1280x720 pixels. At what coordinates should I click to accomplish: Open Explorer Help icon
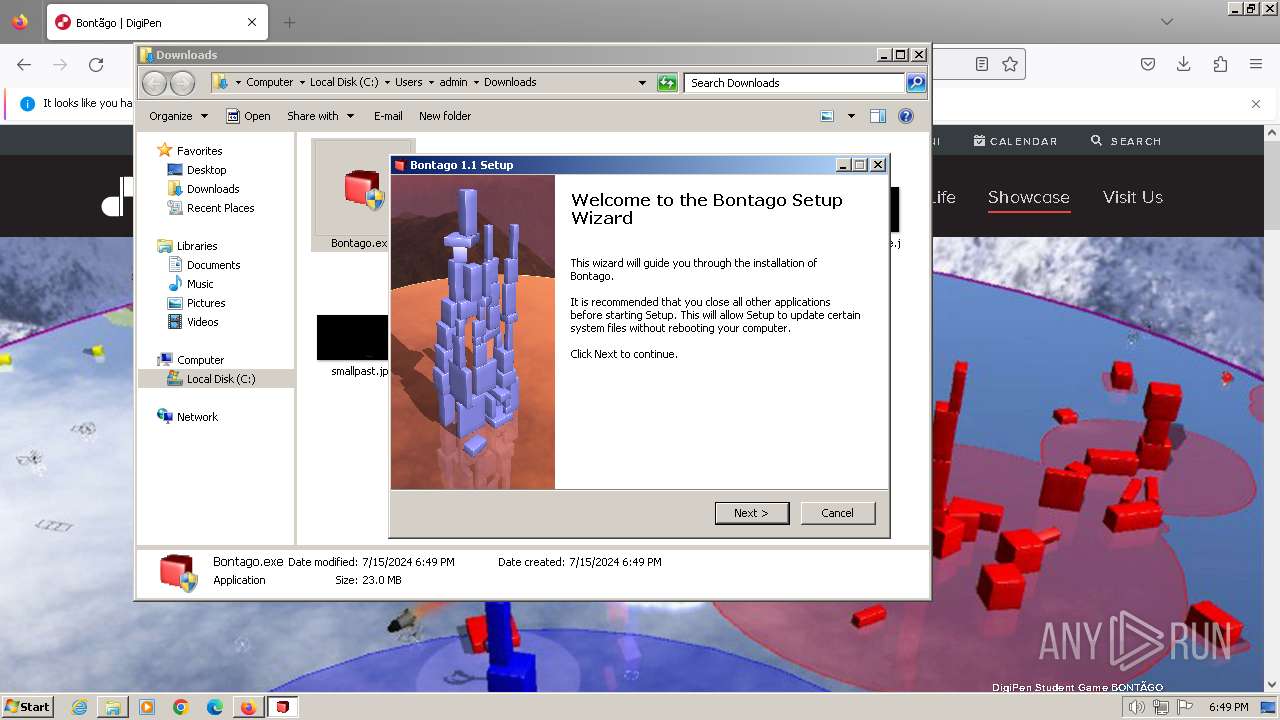click(906, 116)
